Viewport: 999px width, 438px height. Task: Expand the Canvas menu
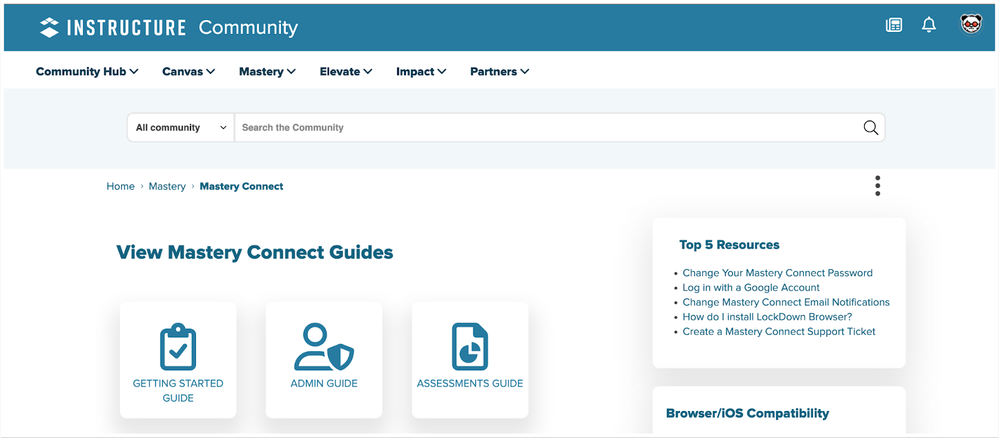pyautogui.click(x=189, y=71)
